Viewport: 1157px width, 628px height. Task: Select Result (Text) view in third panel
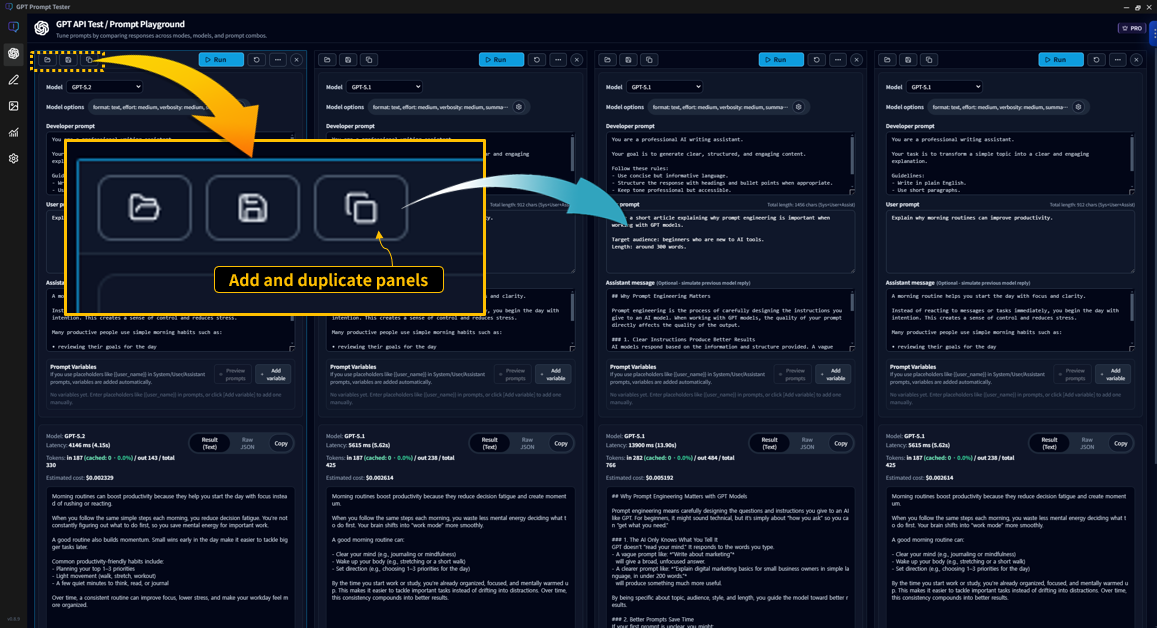tap(769, 443)
